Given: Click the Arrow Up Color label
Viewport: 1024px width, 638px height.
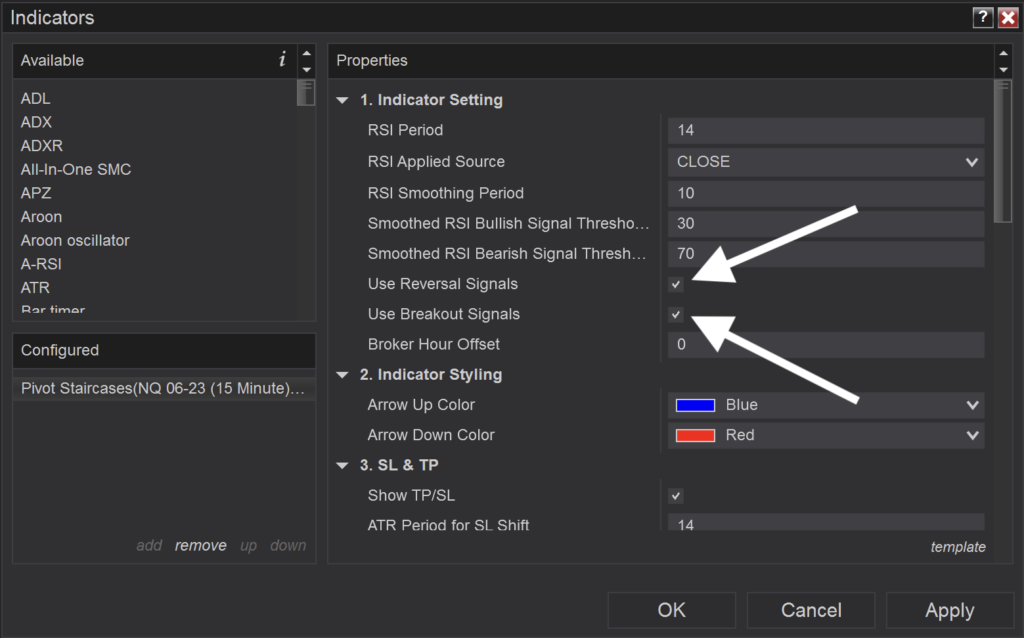Looking at the screenshot, I should (421, 405).
